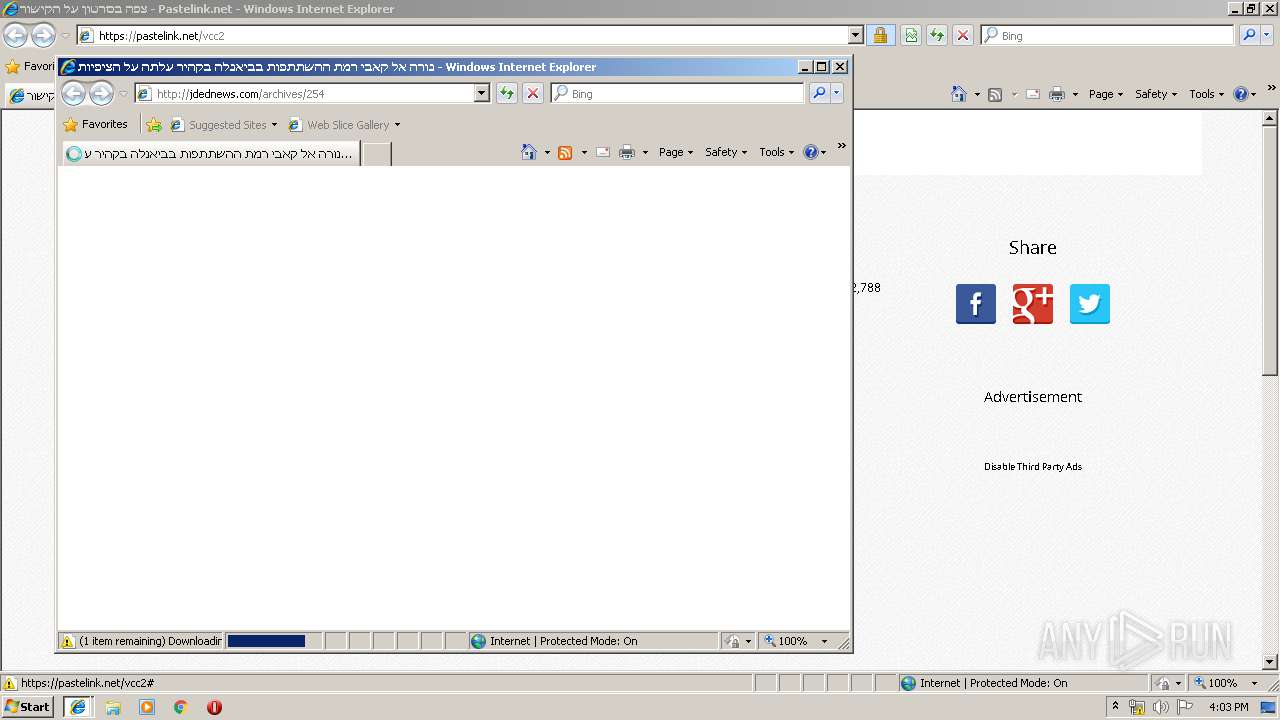The image size is (1280, 720).
Task: Select the loading Hebrew page tab in popup
Action: coord(210,154)
